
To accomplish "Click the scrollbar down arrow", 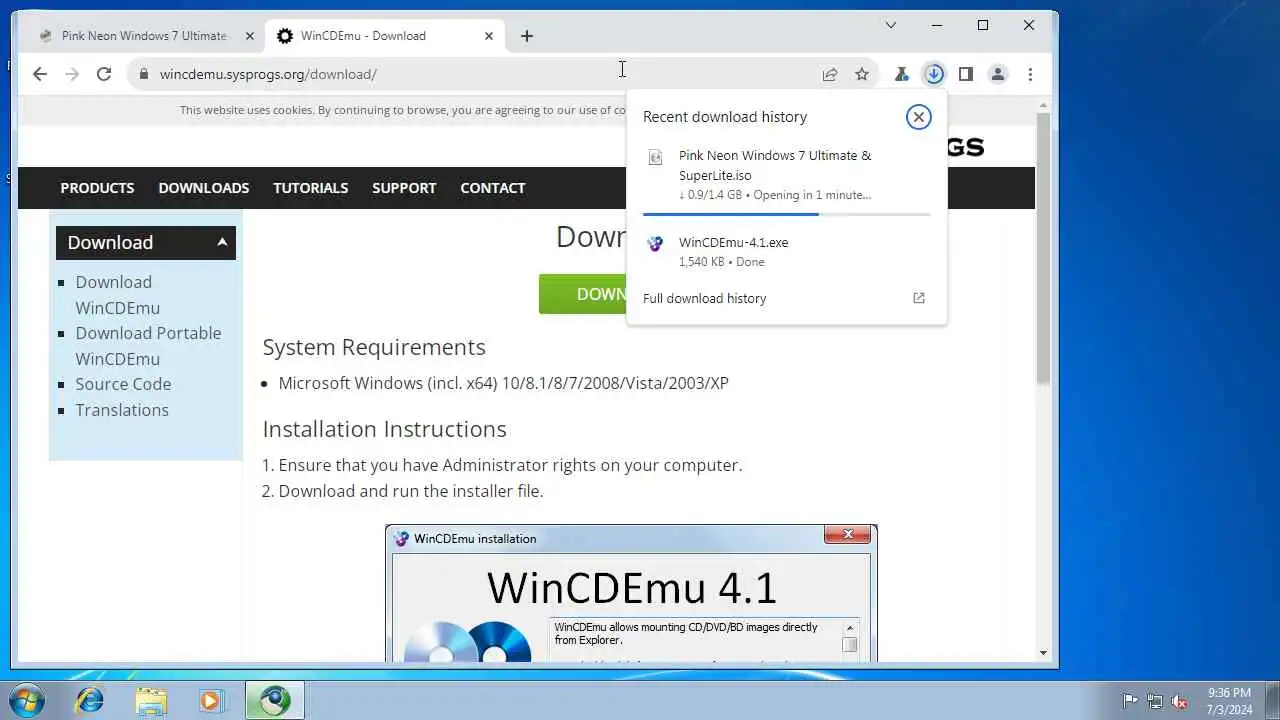I will [x=1043, y=653].
